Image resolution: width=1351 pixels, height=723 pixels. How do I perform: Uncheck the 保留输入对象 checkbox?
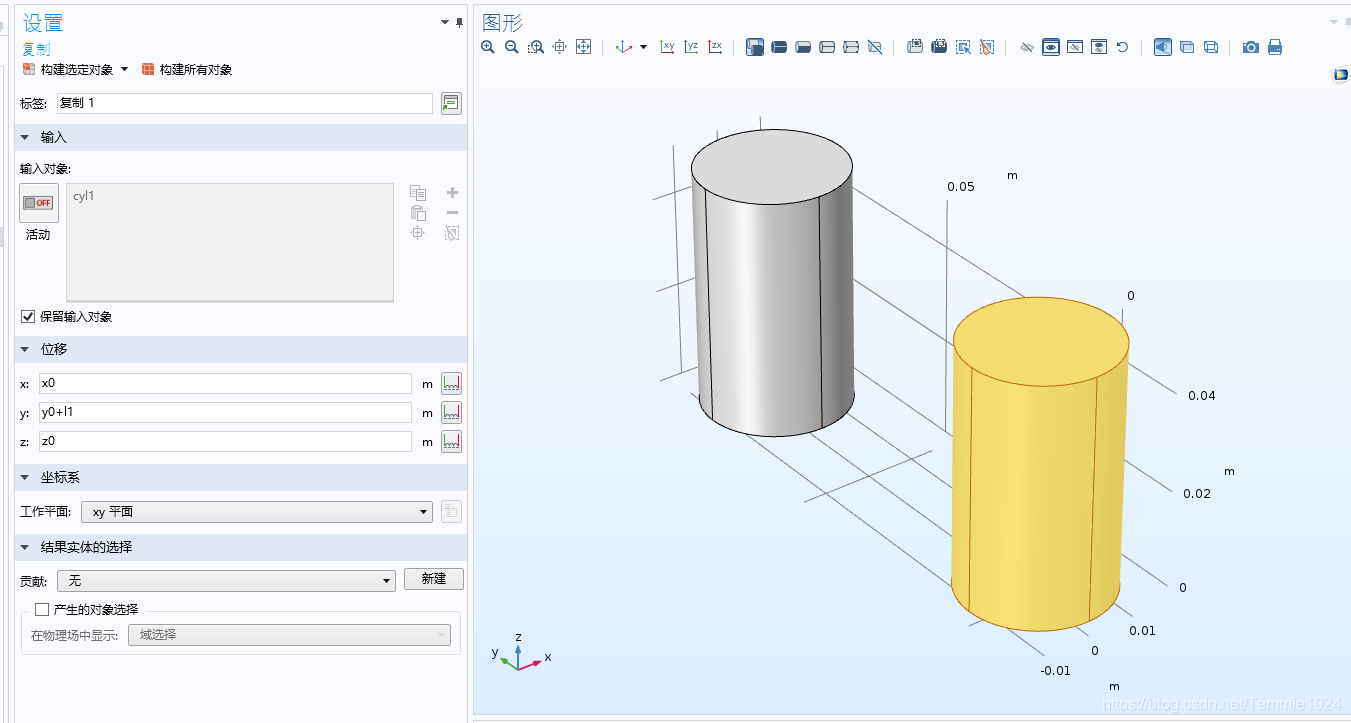[28, 317]
